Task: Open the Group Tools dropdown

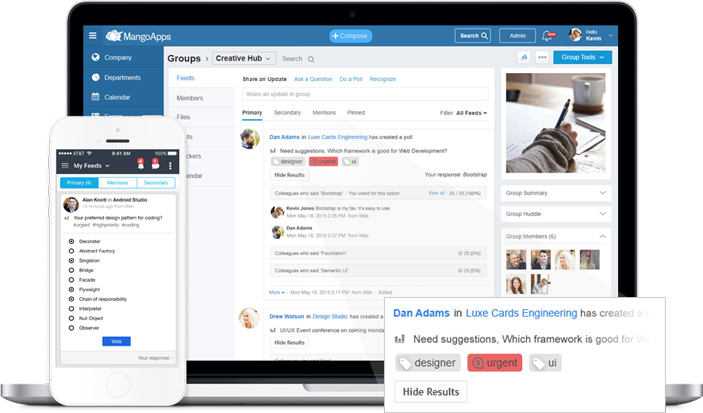Action: pyautogui.click(x=582, y=57)
